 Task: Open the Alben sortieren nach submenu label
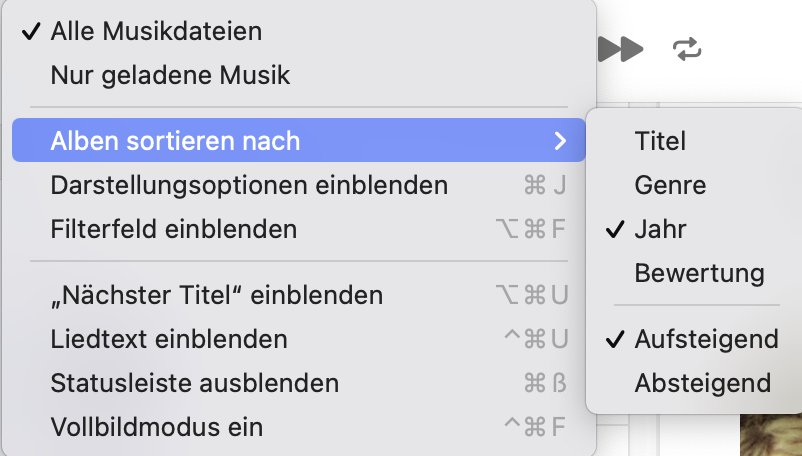click(x=175, y=141)
